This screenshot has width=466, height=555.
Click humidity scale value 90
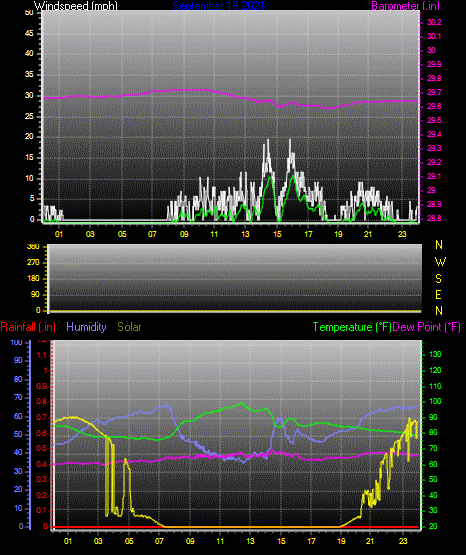18,360
